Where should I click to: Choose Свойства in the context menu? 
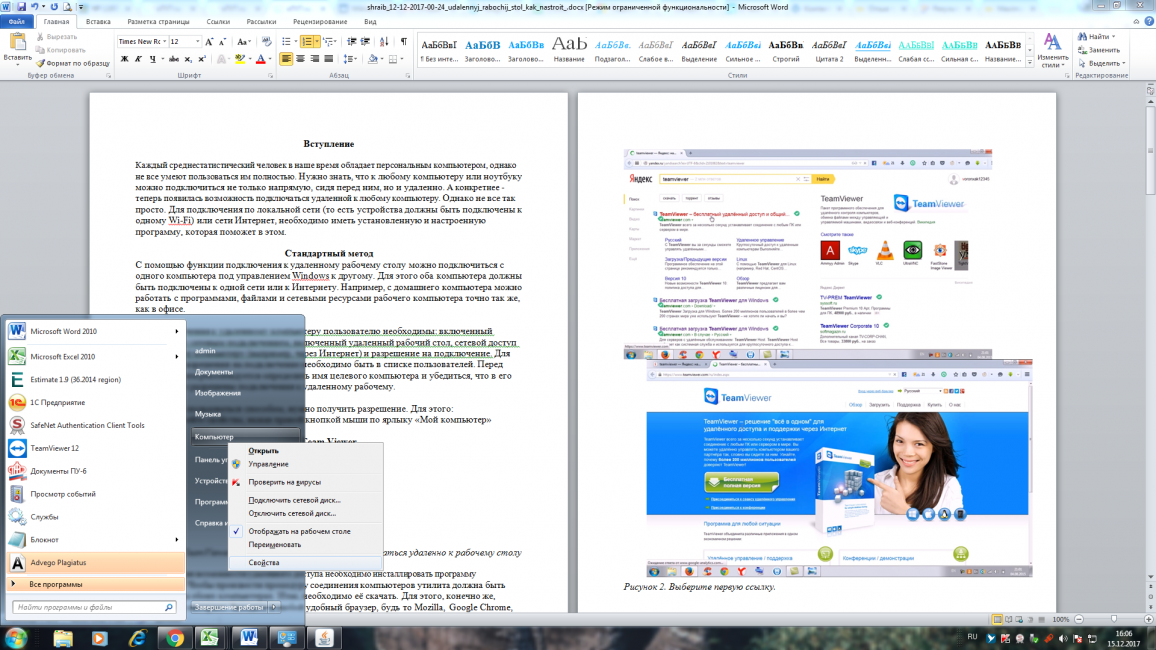[x=305, y=563]
